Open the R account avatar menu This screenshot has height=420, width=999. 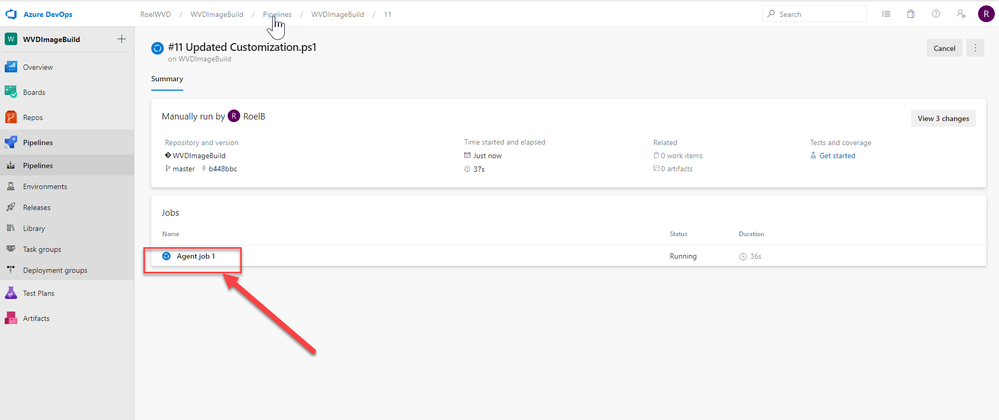[986, 14]
